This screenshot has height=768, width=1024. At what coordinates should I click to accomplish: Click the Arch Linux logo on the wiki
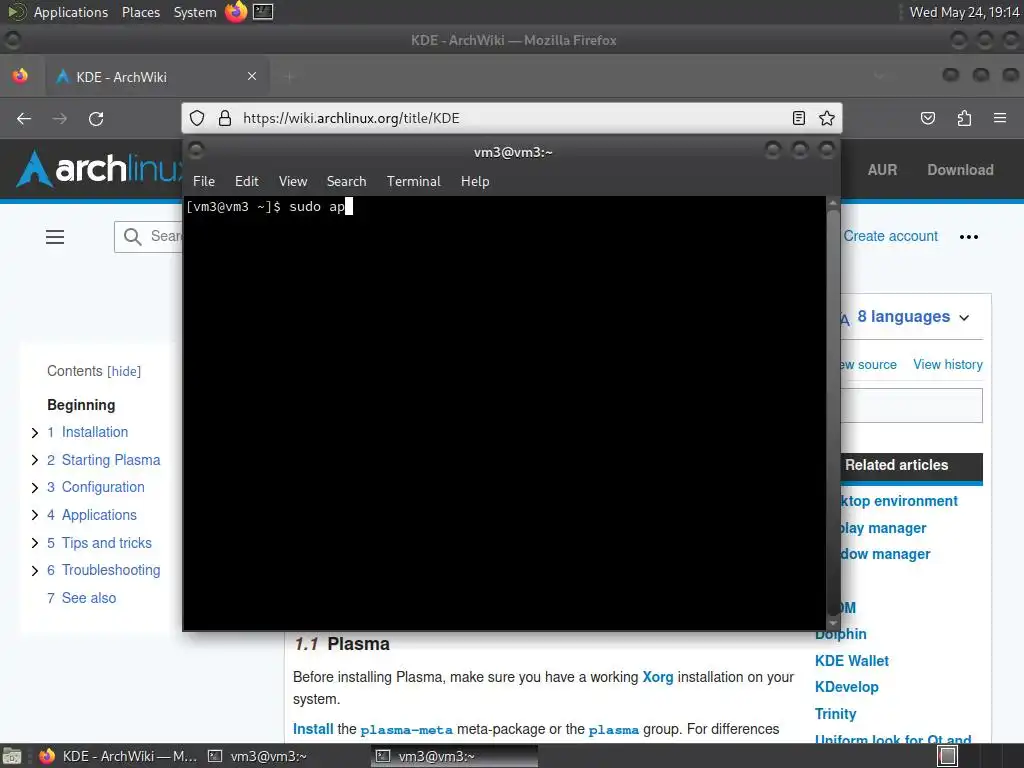101,169
